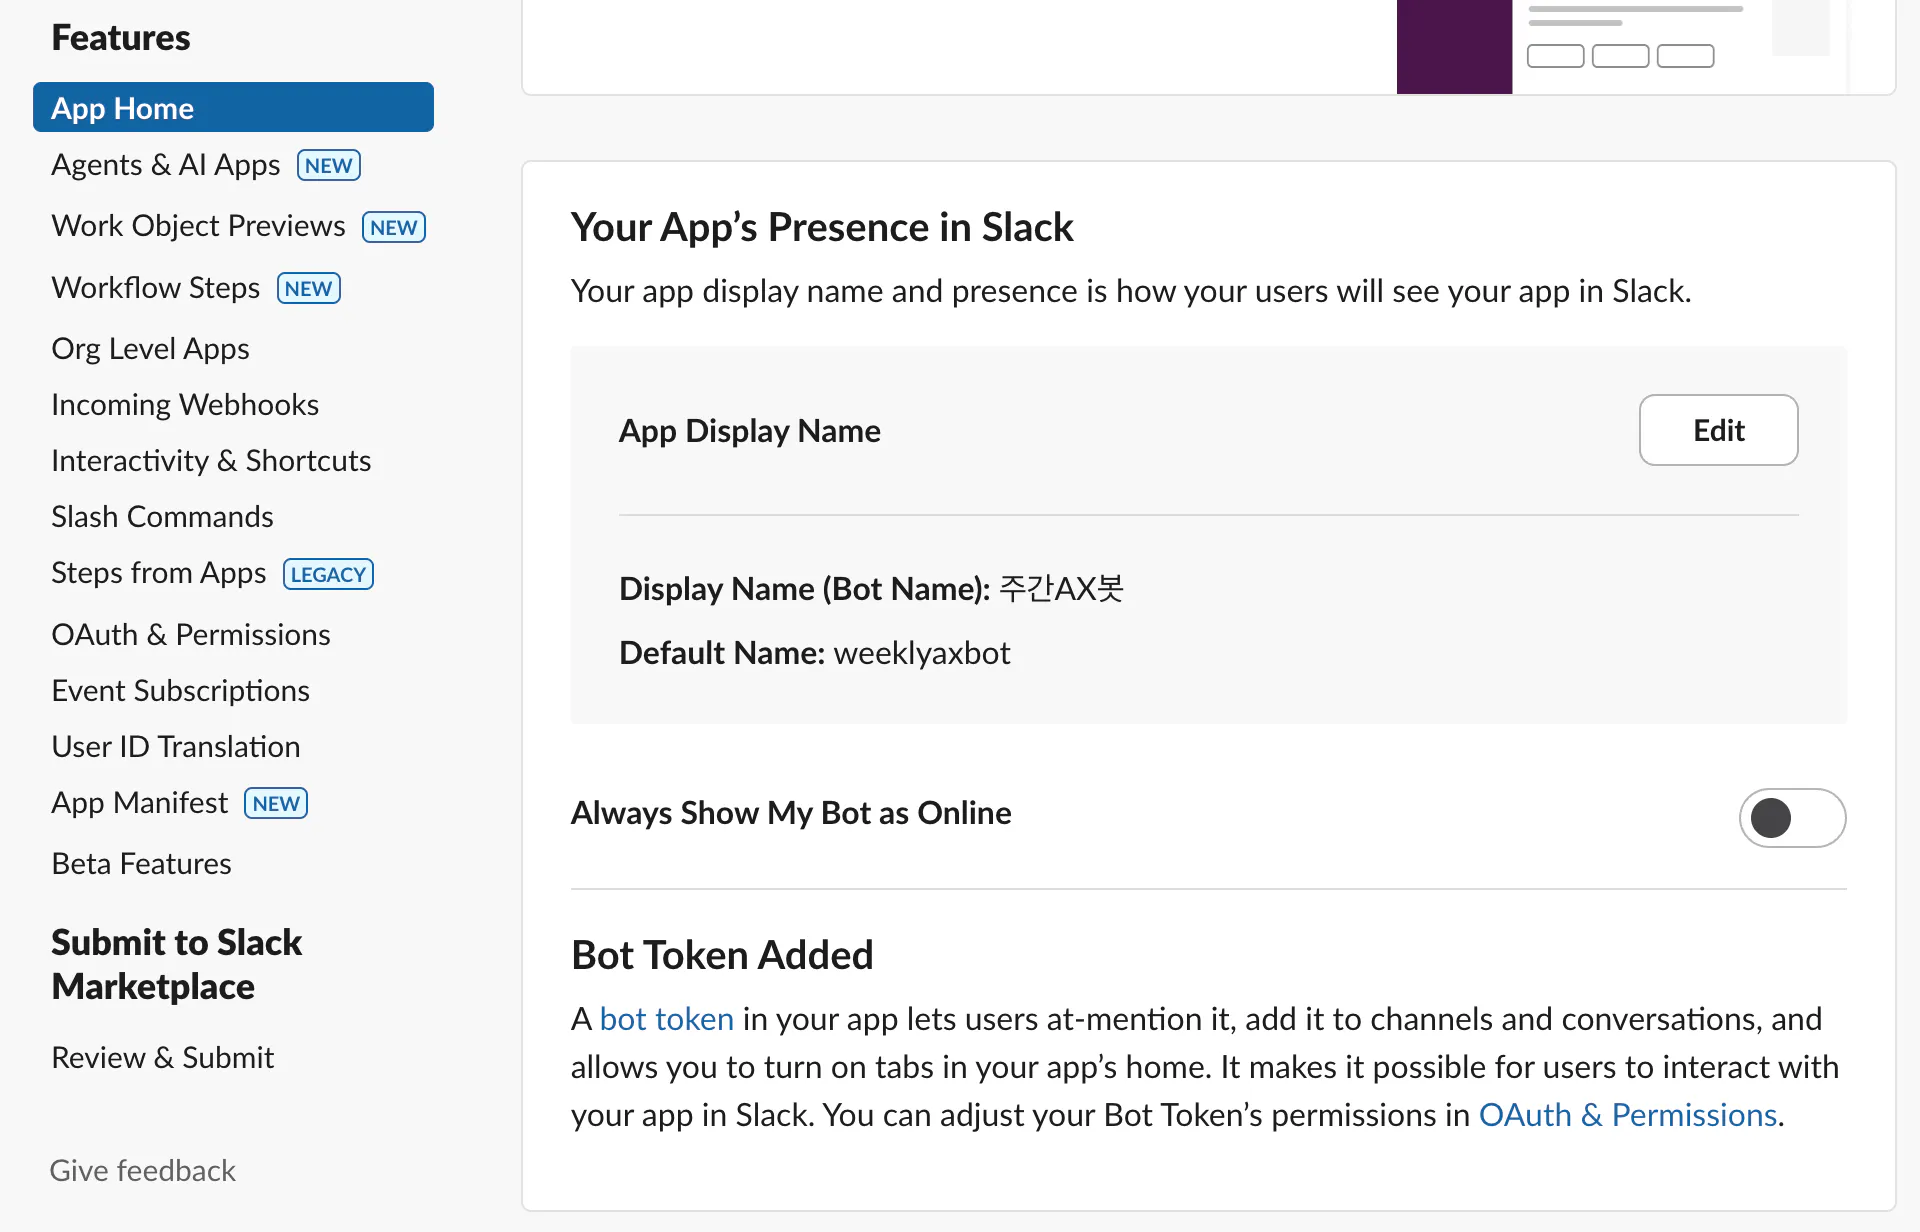Open Org Level Apps
The width and height of the screenshot is (1920, 1232).
(x=150, y=348)
